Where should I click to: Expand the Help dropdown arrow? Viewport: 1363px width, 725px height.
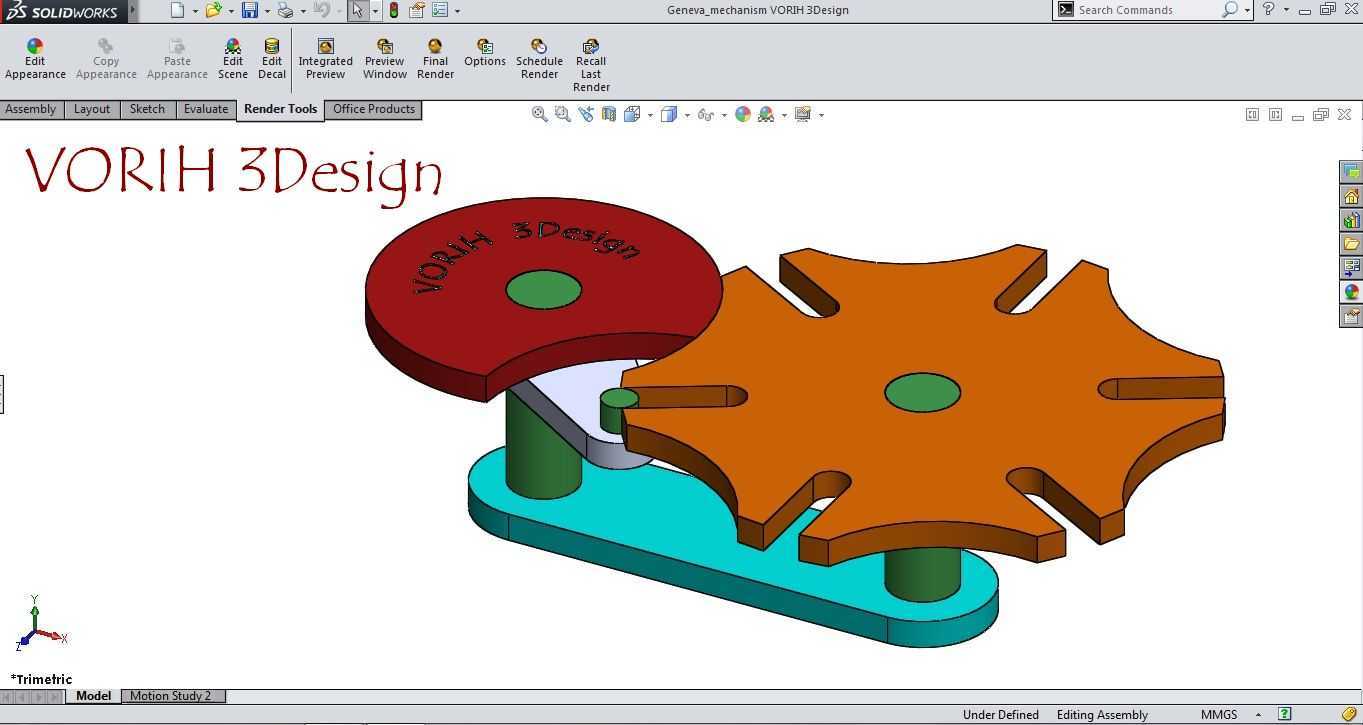[1285, 10]
